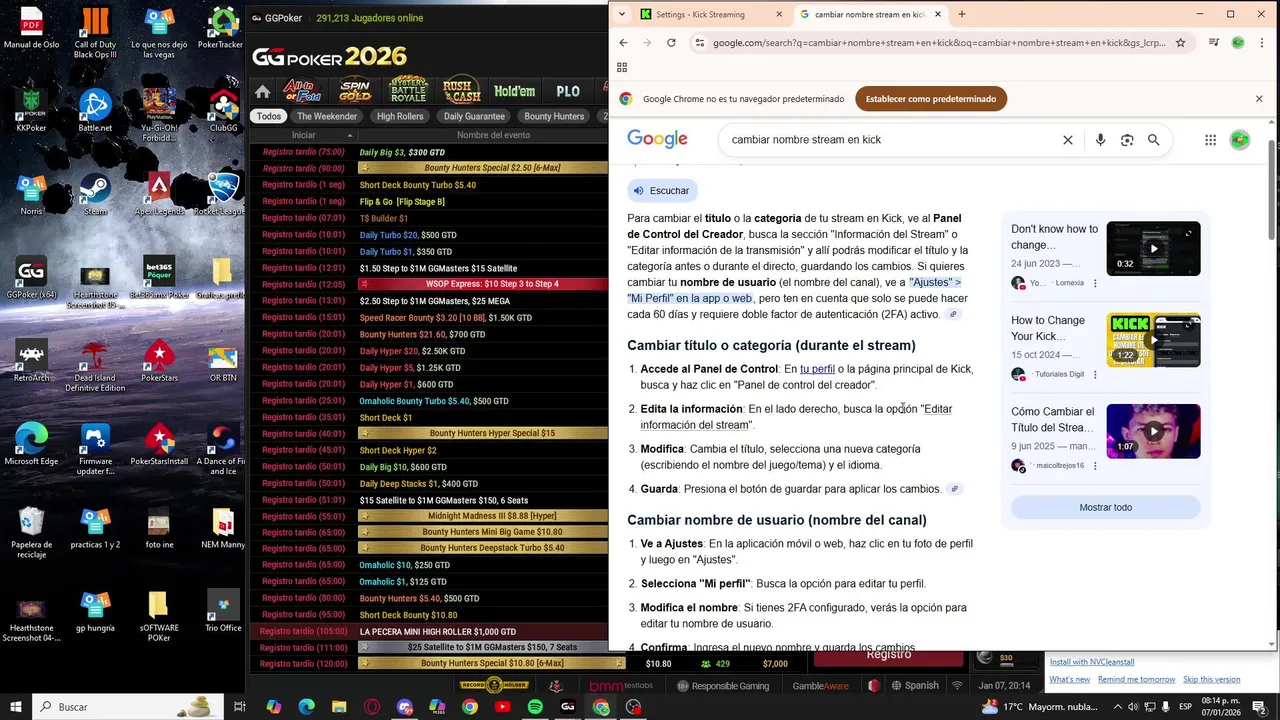Open Google account avatar
1280x720 pixels.
point(1240,140)
